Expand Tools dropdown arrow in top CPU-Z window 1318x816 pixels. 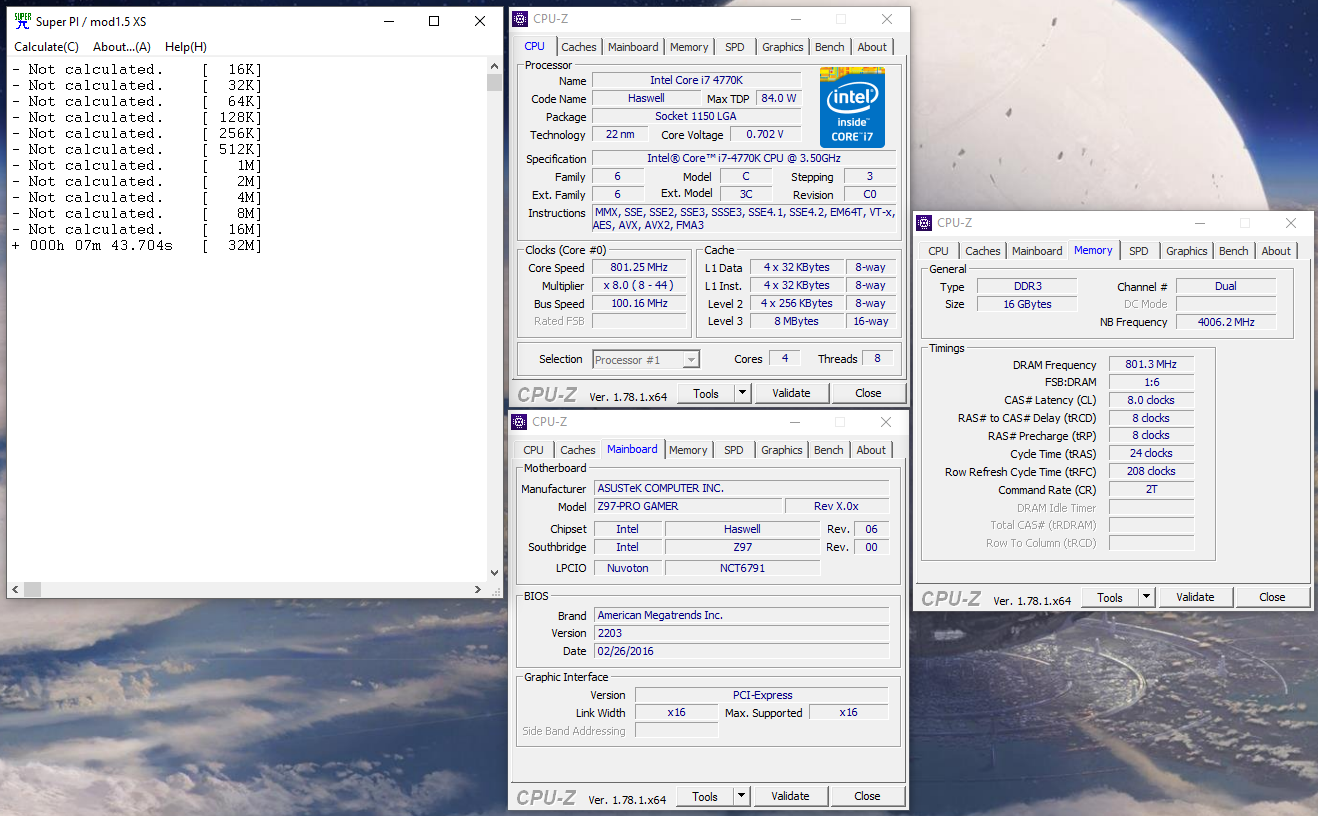(x=742, y=393)
